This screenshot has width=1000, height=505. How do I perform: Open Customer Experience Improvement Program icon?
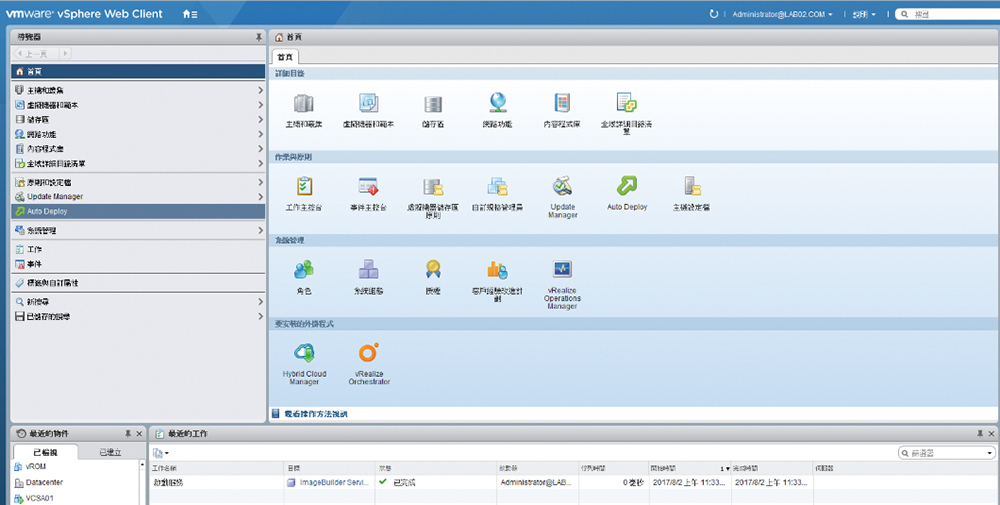[x=497, y=270]
